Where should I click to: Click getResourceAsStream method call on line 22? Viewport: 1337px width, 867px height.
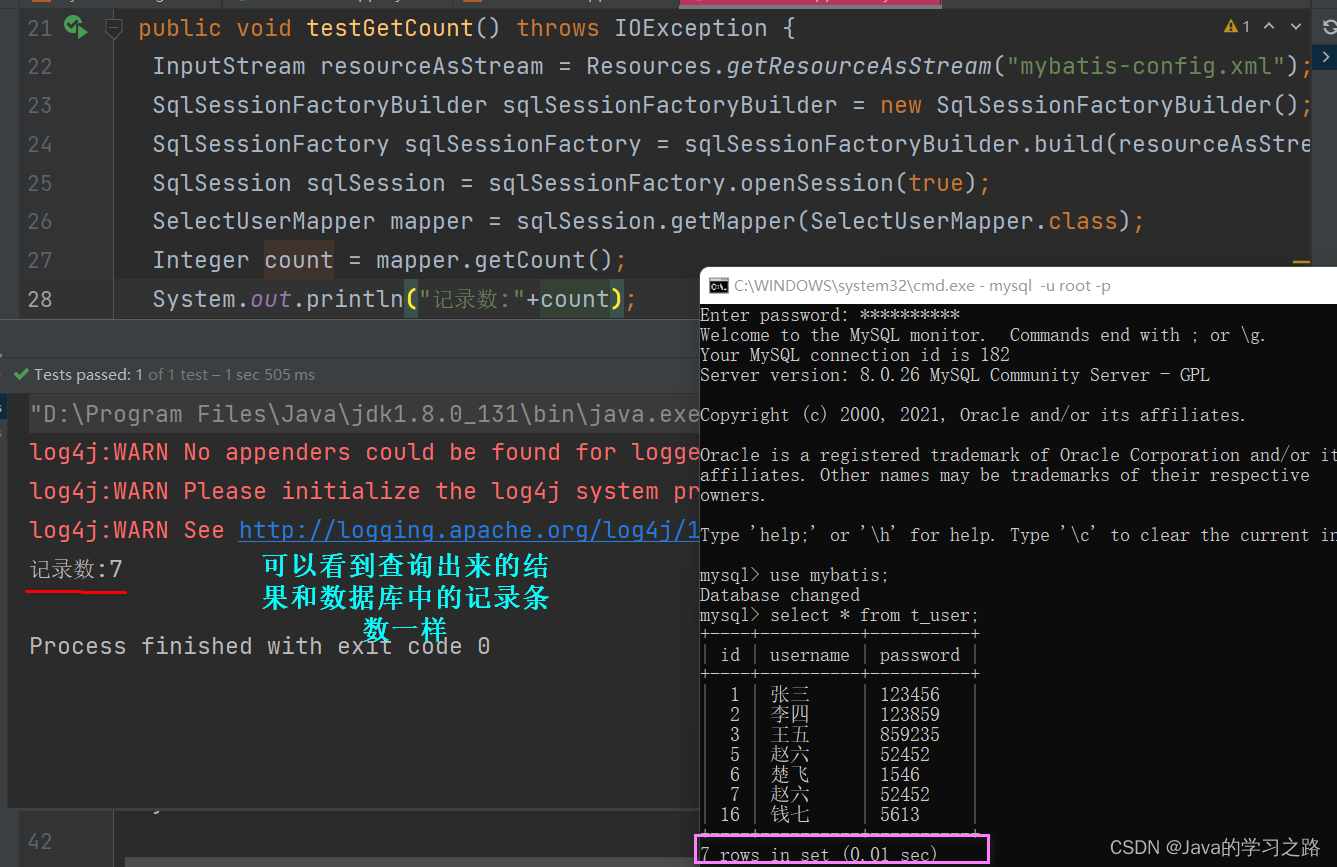[x=859, y=67]
